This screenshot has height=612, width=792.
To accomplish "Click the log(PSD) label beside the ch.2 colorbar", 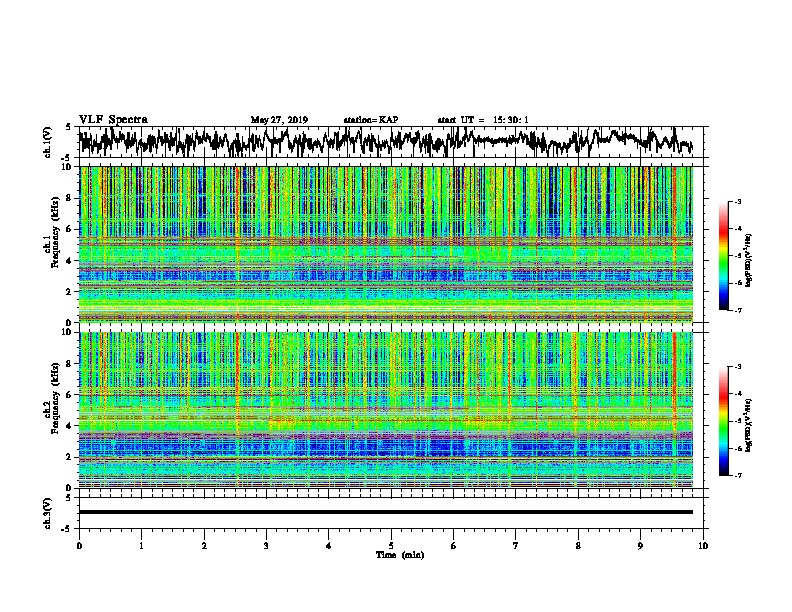I will [748, 425].
